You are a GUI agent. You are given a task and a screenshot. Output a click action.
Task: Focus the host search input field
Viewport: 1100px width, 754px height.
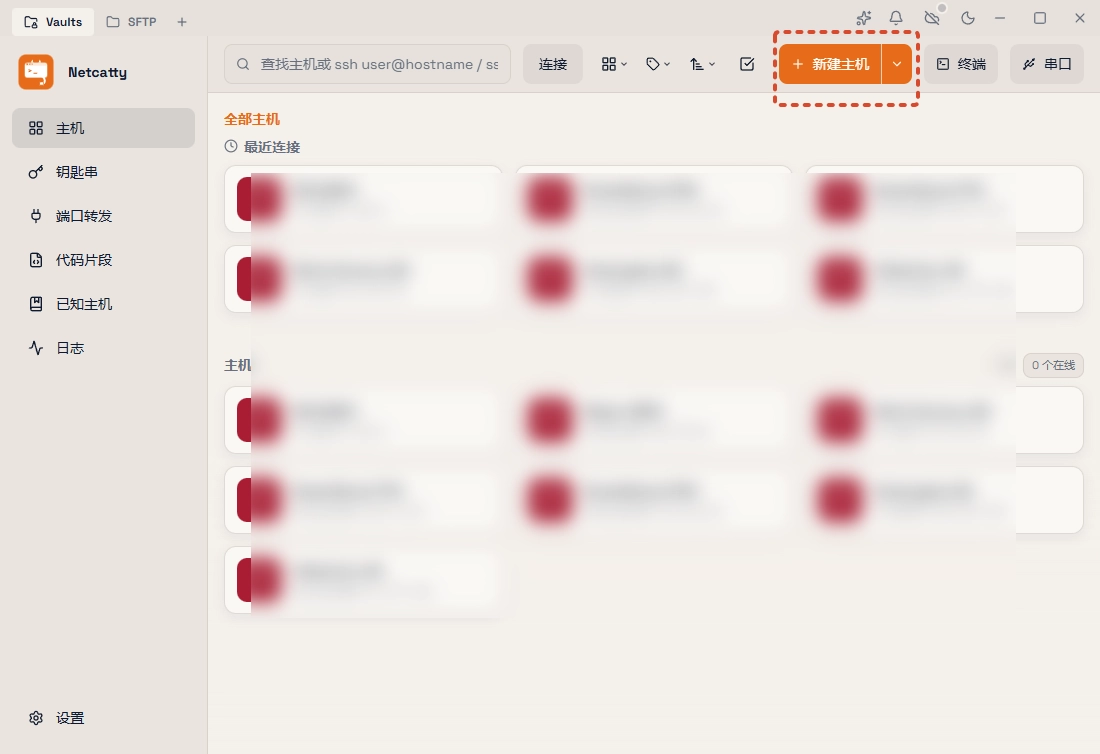[x=378, y=64]
